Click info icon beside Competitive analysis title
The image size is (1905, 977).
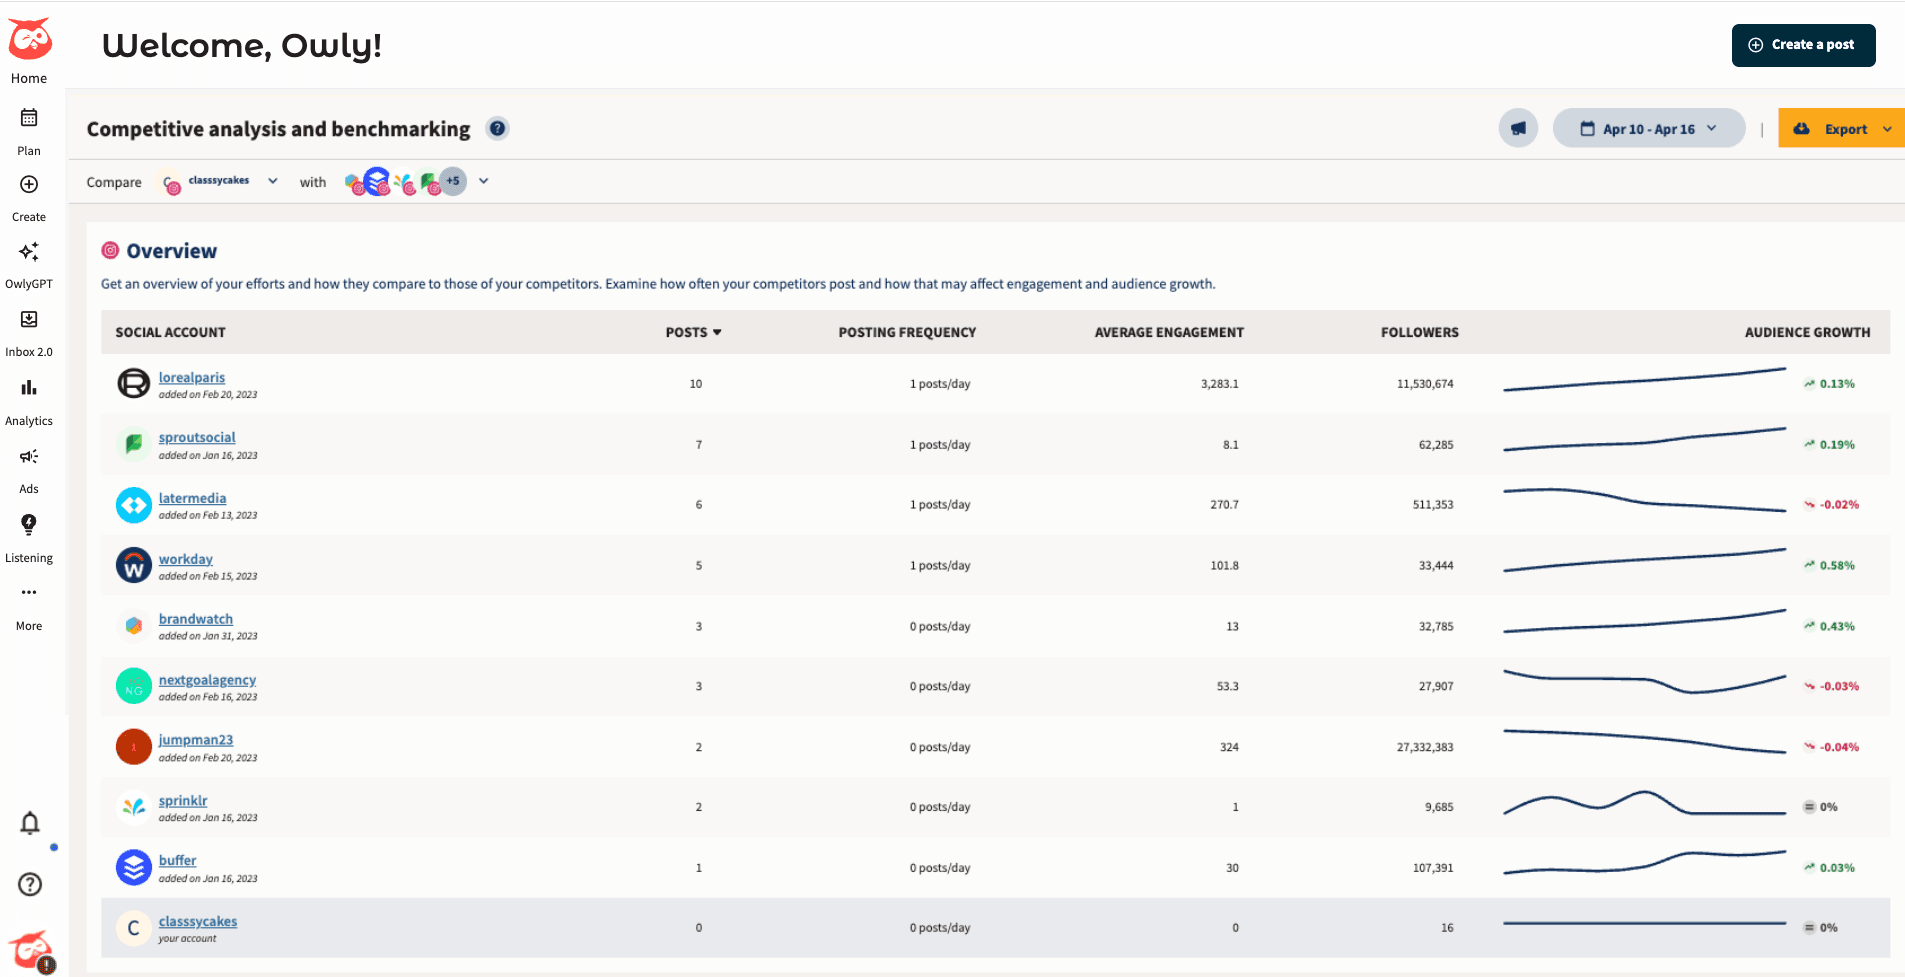pyautogui.click(x=497, y=128)
